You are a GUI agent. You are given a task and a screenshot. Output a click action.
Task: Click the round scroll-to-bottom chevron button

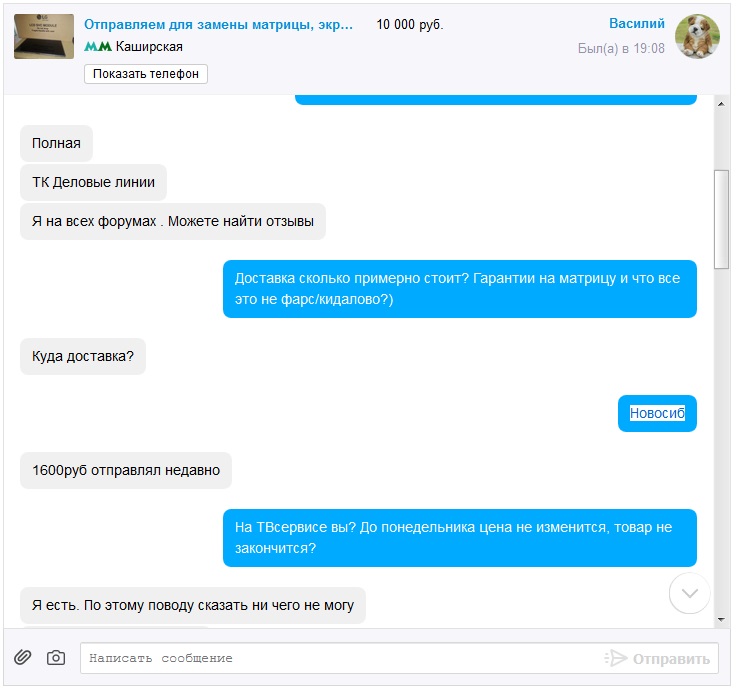pyautogui.click(x=689, y=593)
